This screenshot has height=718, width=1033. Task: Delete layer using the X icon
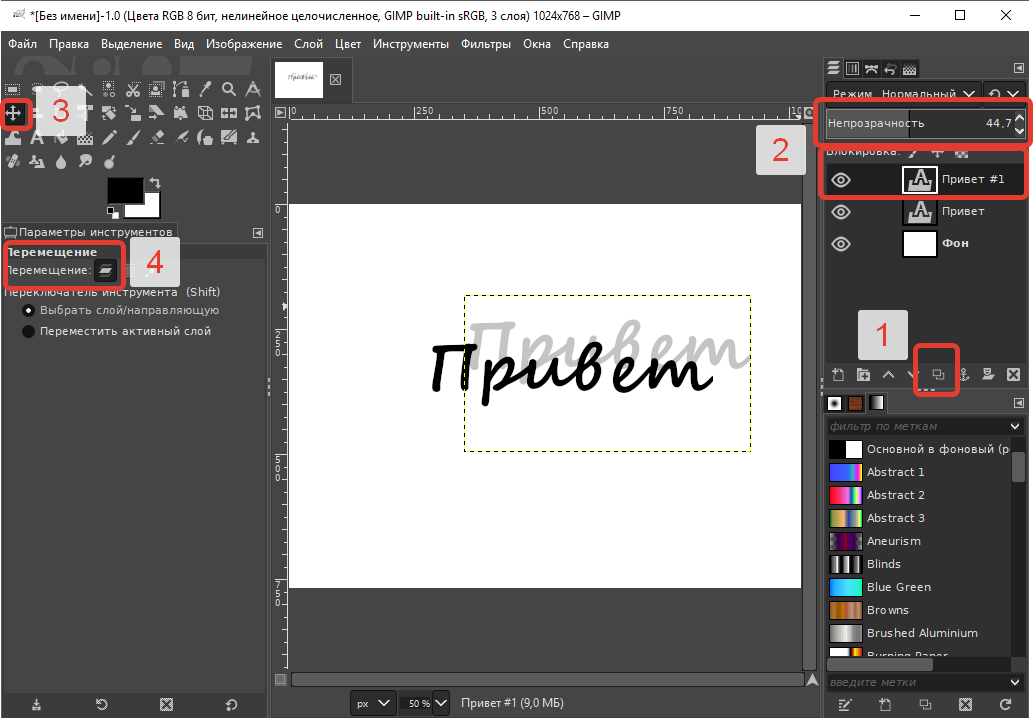point(1013,375)
